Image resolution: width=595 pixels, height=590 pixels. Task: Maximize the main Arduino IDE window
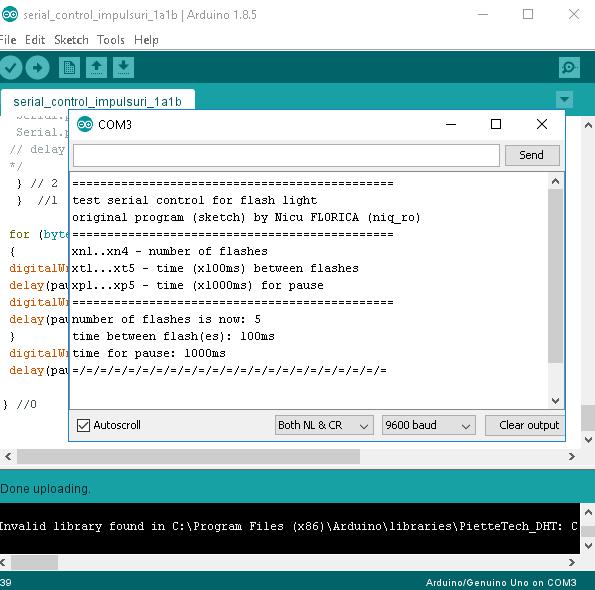click(528, 14)
